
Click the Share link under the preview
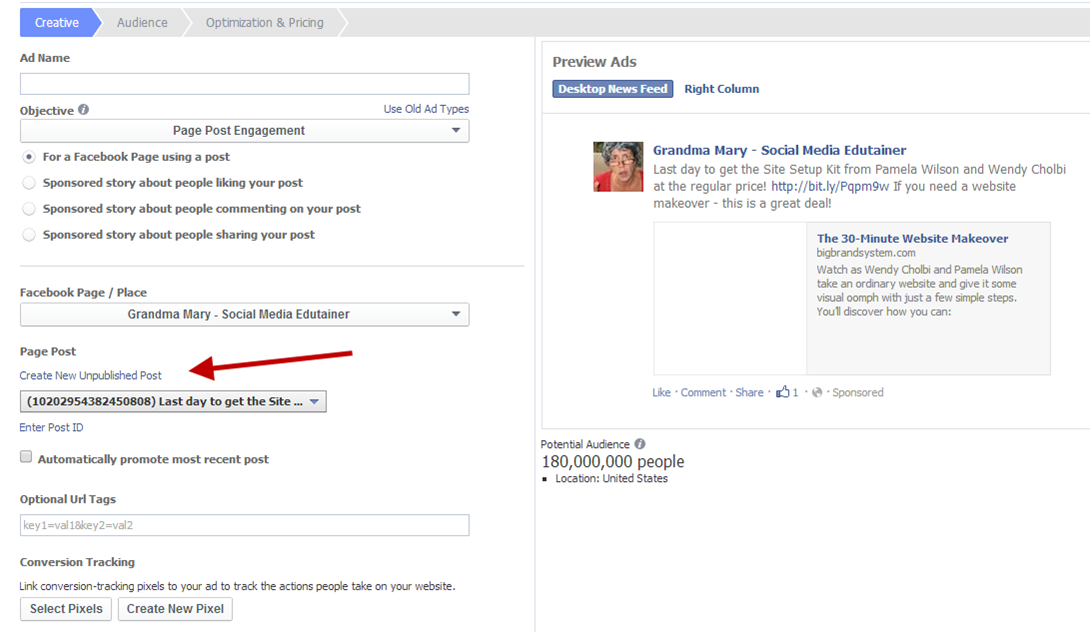(749, 392)
